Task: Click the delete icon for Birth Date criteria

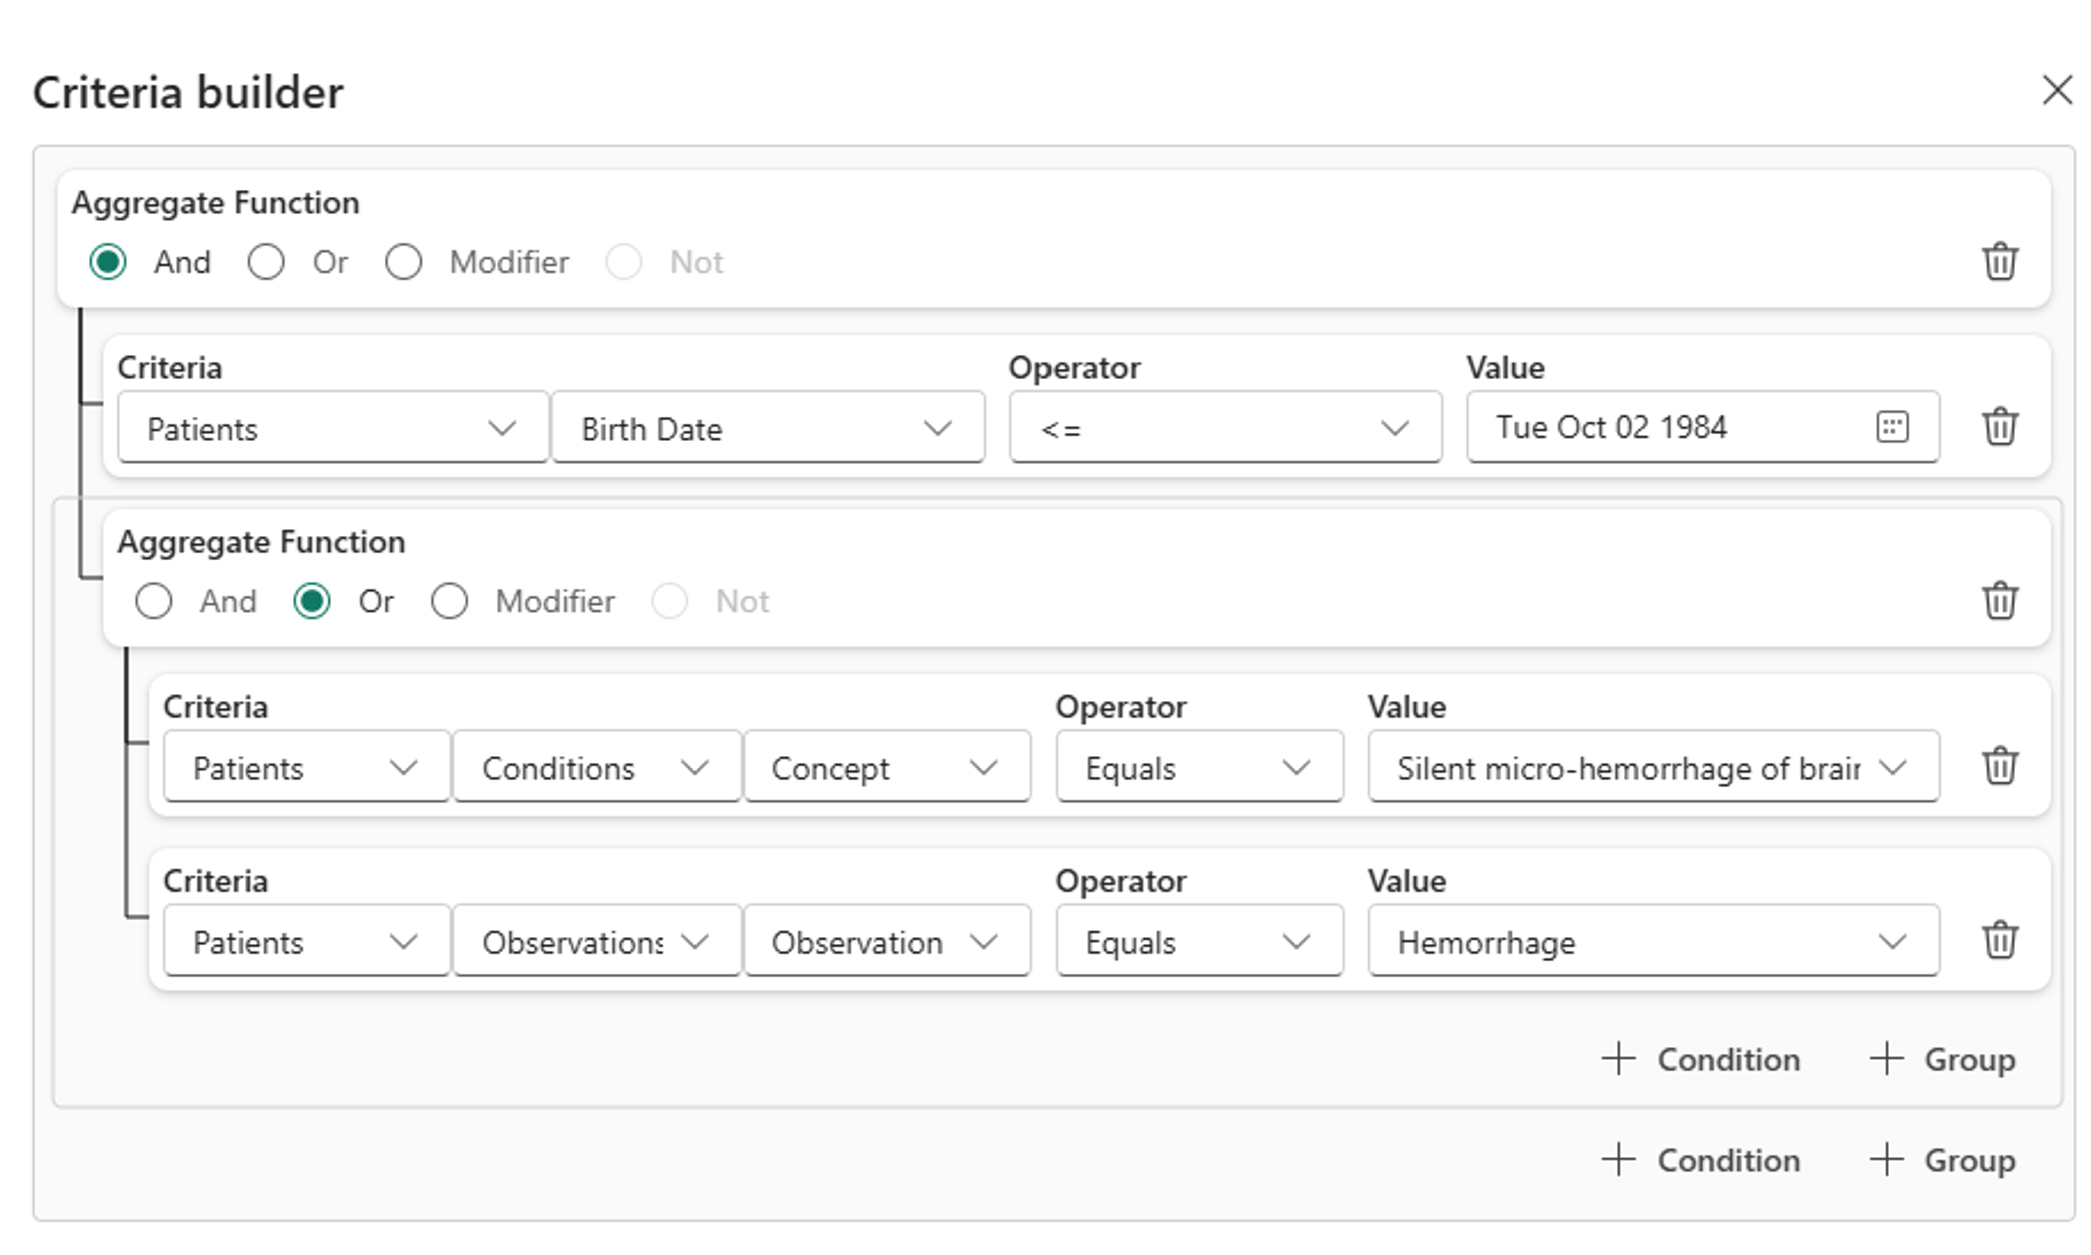Action: click(2001, 429)
